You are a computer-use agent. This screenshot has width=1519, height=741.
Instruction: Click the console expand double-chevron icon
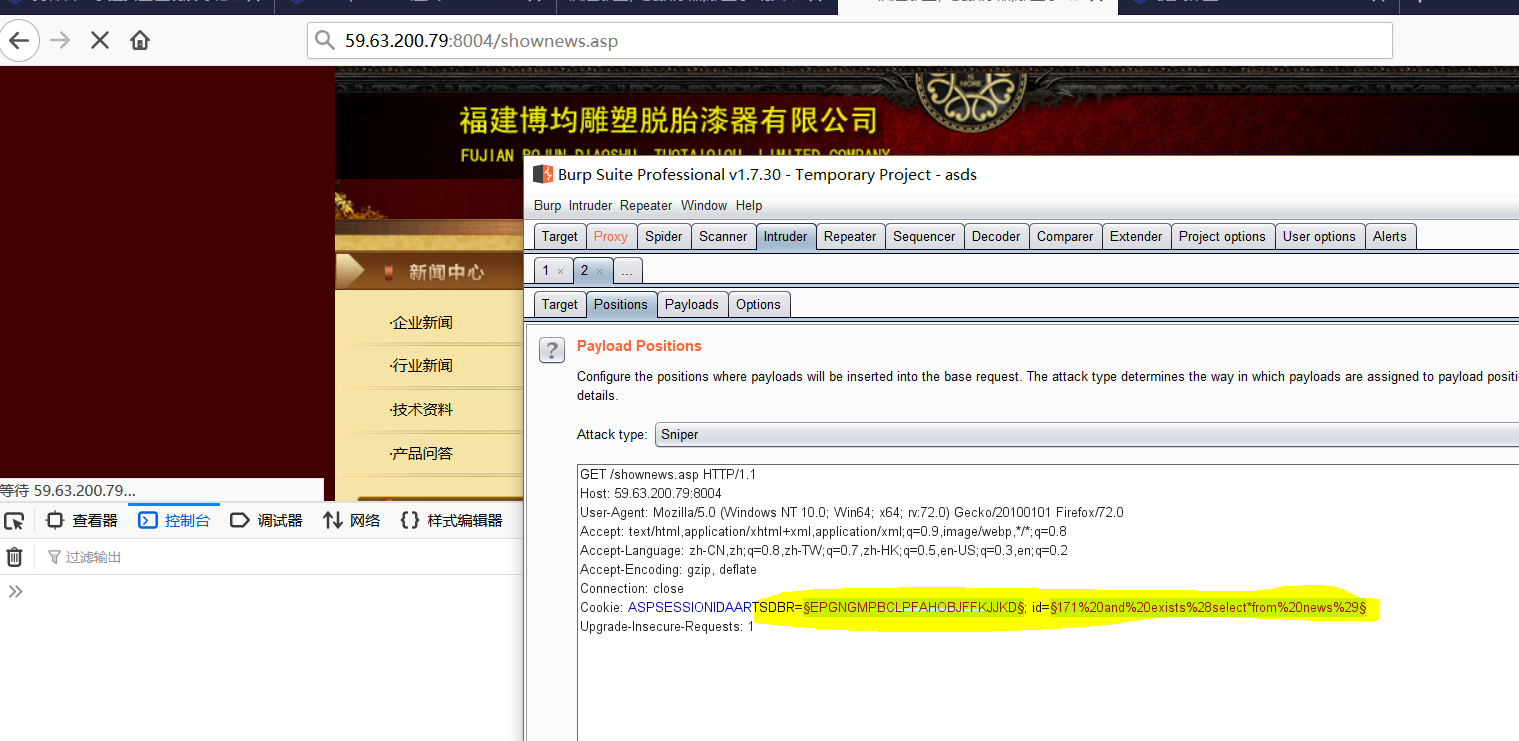(x=15, y=591)
